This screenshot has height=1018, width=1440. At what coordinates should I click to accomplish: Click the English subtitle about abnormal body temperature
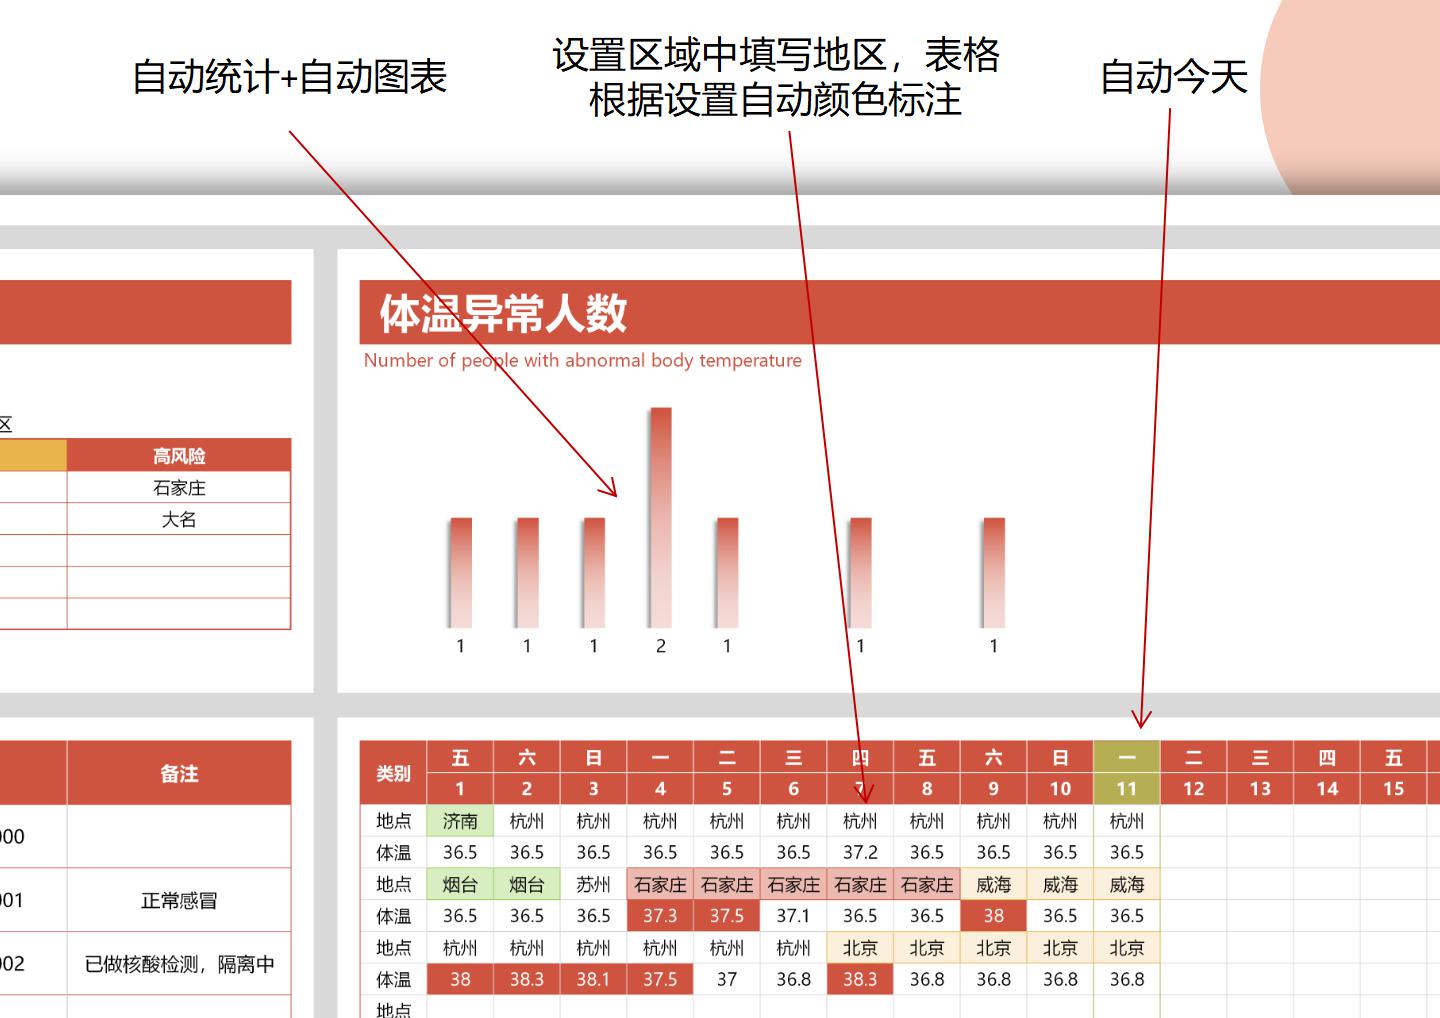coord(583,360)
